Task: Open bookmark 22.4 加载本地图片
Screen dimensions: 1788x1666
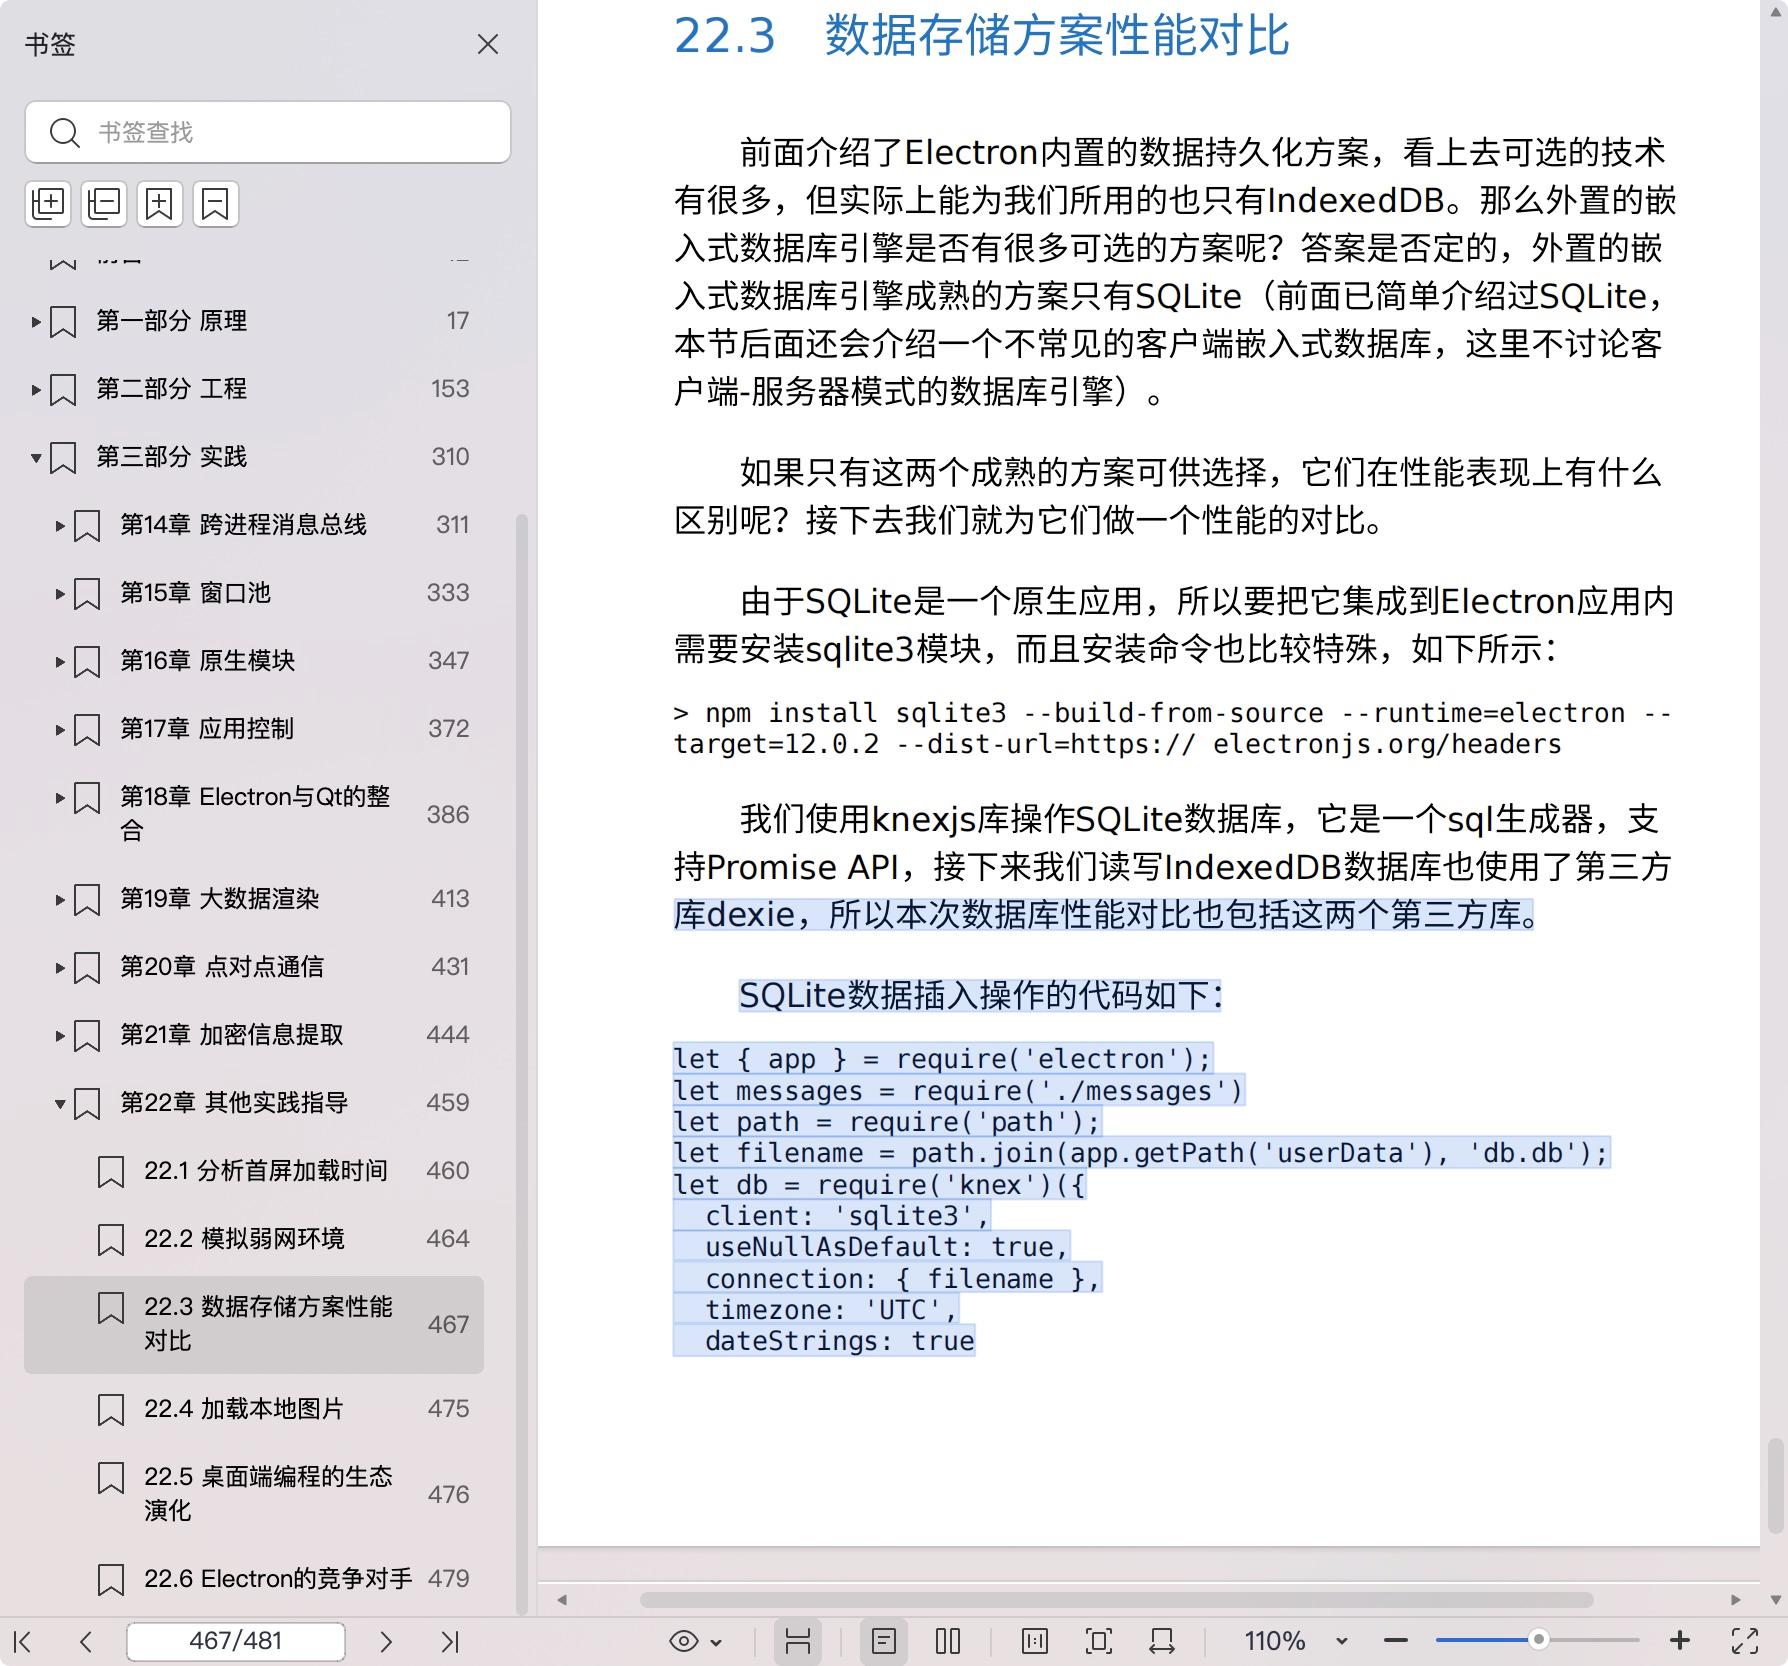Action: [244, 1408]
